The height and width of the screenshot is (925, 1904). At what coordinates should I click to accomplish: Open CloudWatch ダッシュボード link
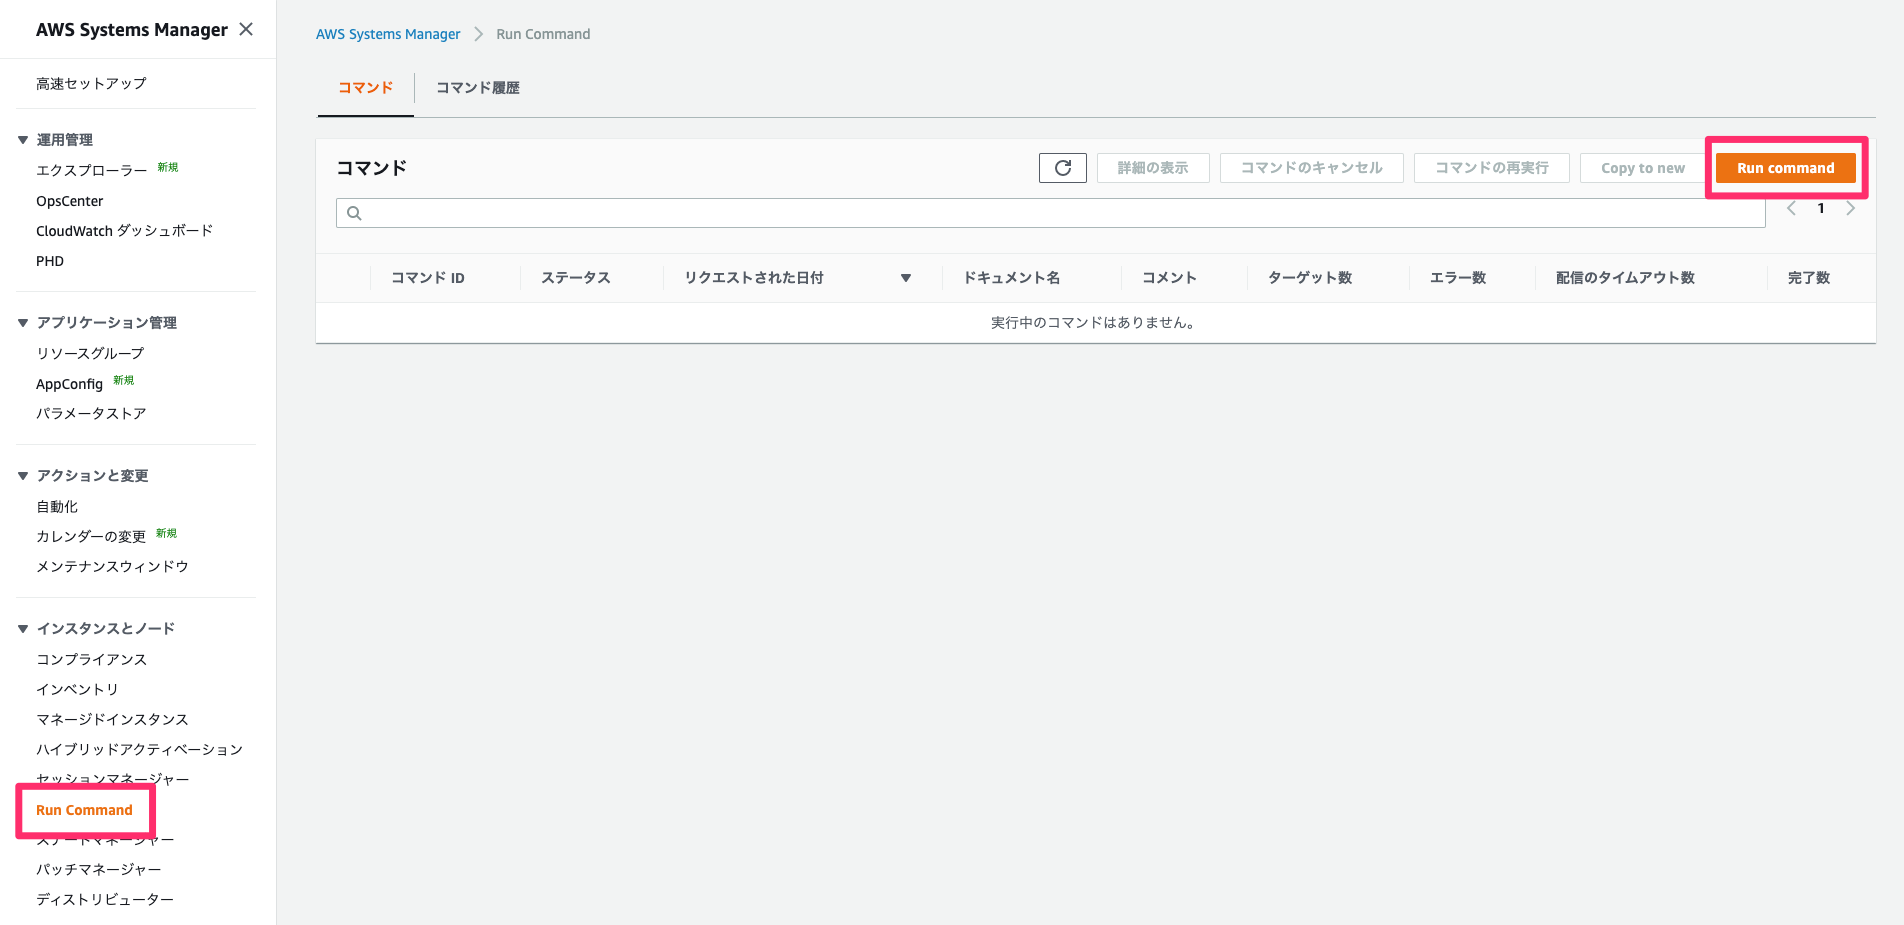(x=125, y=231)
